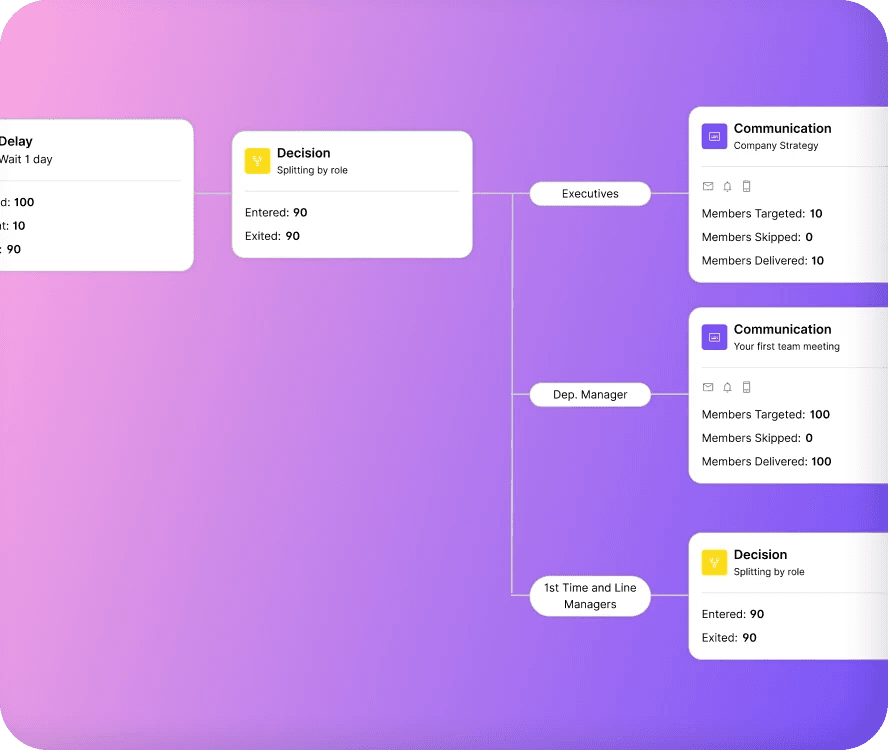This screenshot has width=888, height=750.
Task: Click the email icon in Company Strategy card
Action: [708, 186]
